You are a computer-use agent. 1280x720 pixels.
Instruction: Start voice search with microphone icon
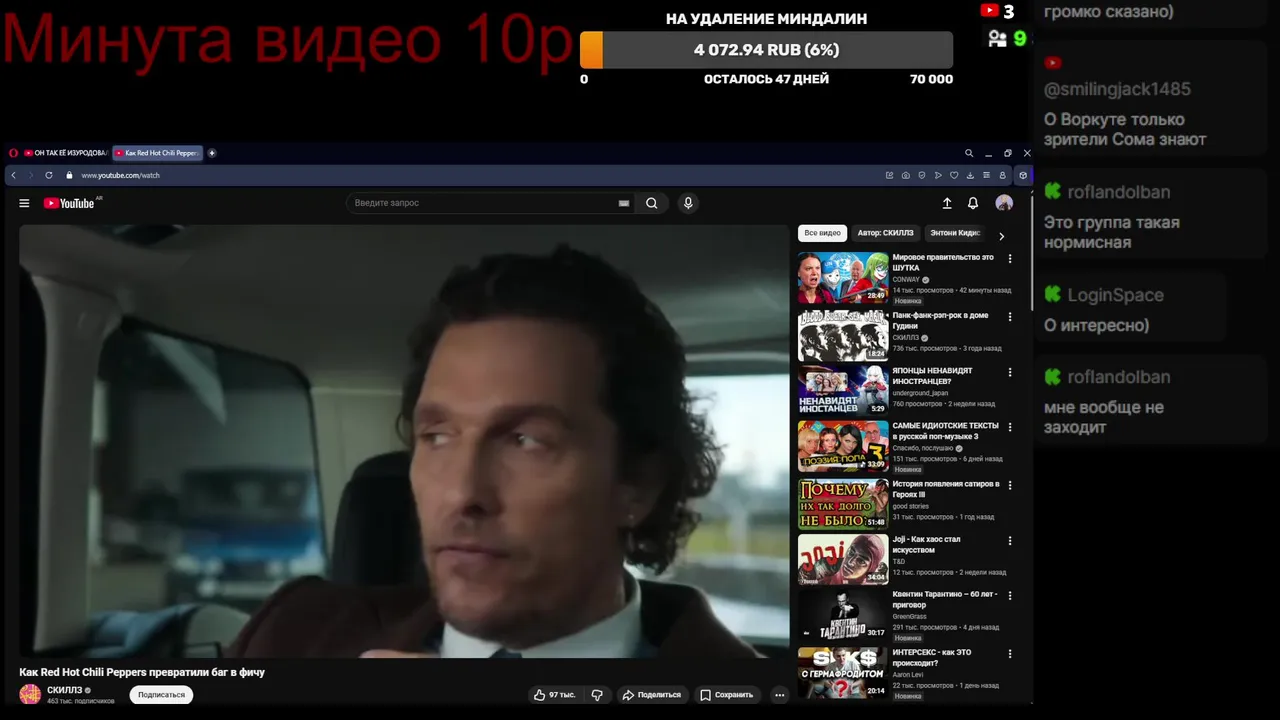click(688, 203)
